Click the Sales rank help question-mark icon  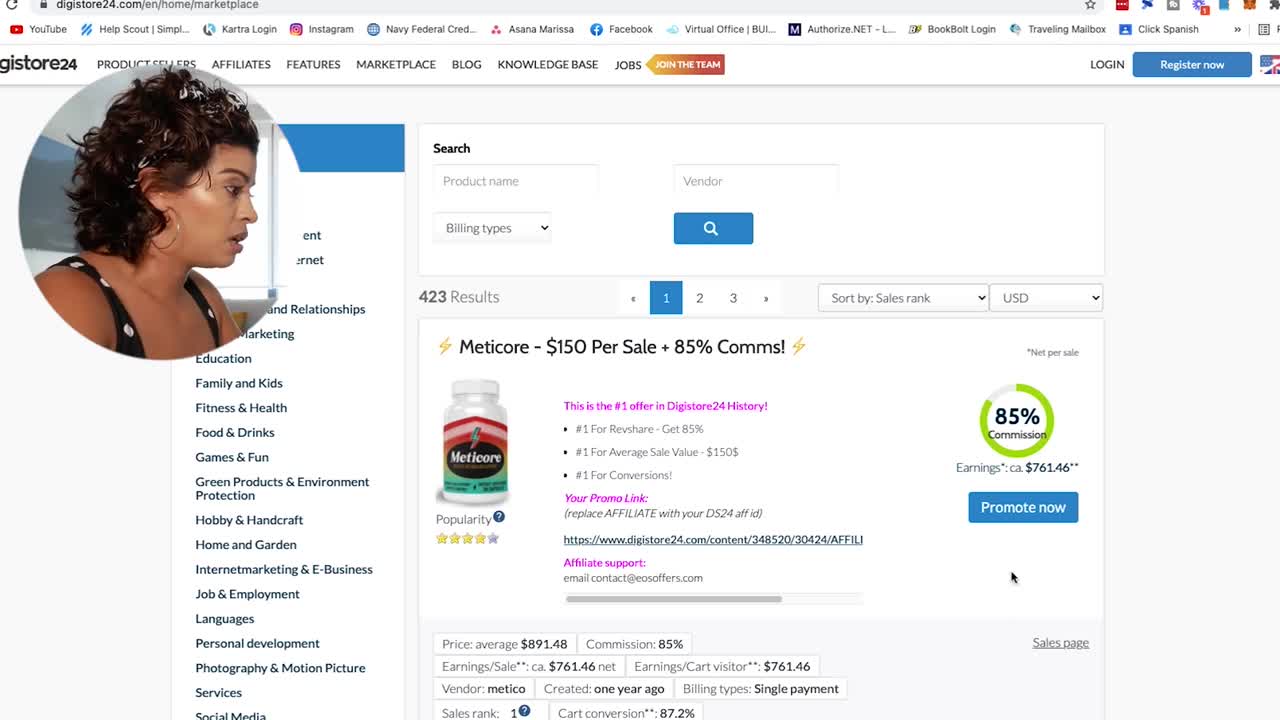tap(524, 711)
